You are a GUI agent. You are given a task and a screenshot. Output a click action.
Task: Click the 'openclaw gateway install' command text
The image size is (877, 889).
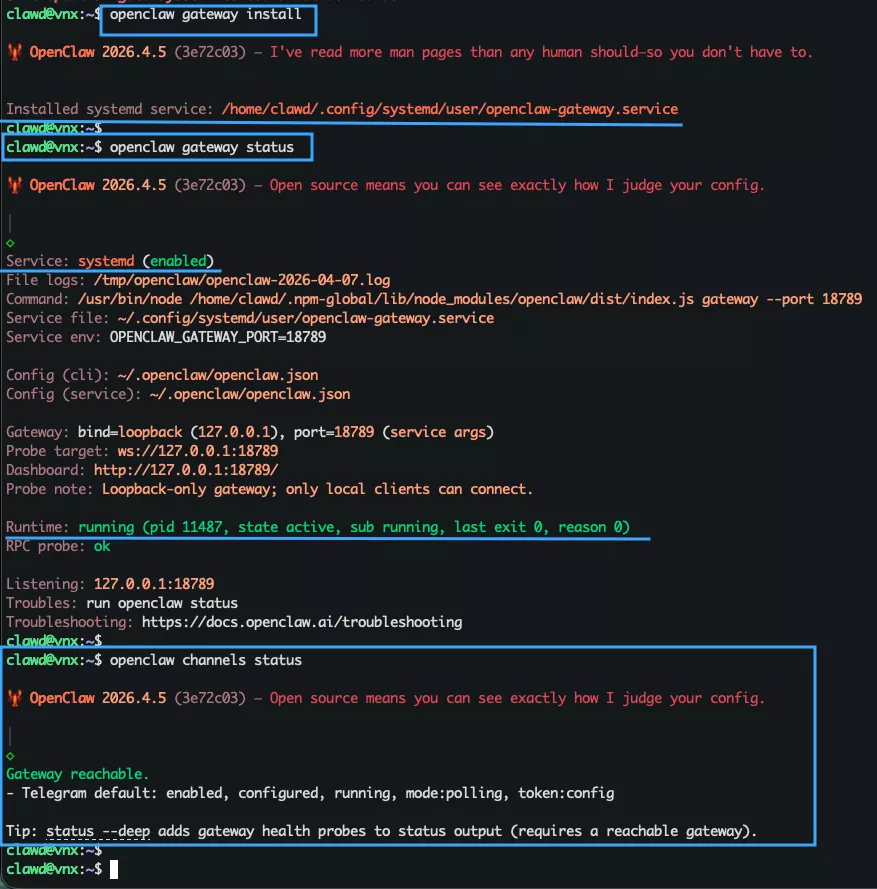(205, 14)
